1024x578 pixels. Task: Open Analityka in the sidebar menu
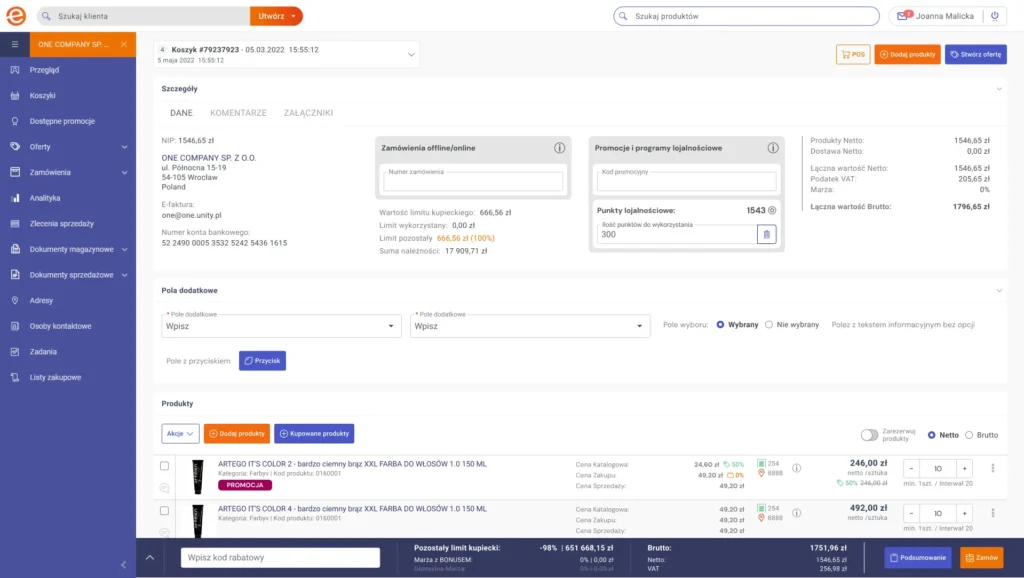pyautogui.click(x=45, y=198)
